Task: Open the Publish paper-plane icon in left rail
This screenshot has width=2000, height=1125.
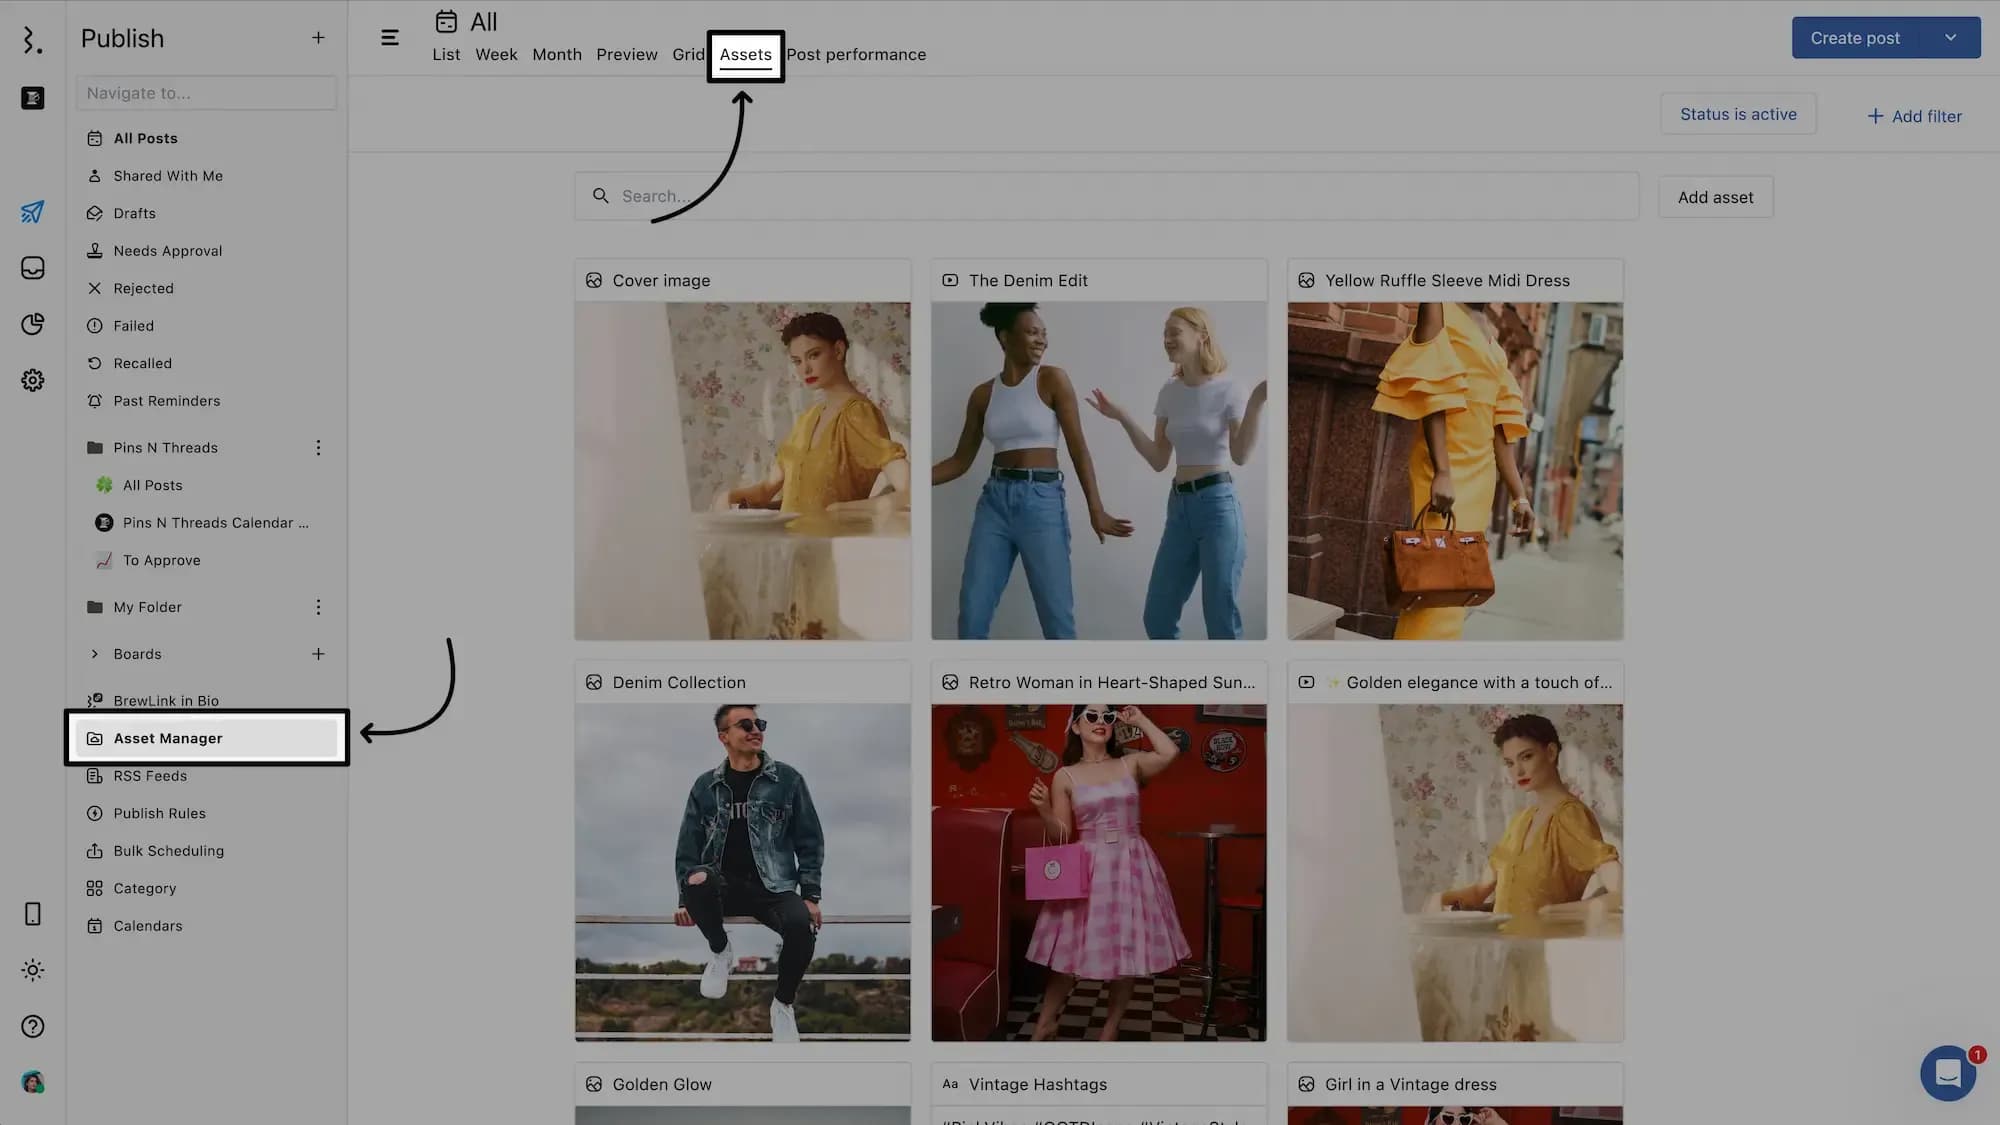Action: click(32, 212)
